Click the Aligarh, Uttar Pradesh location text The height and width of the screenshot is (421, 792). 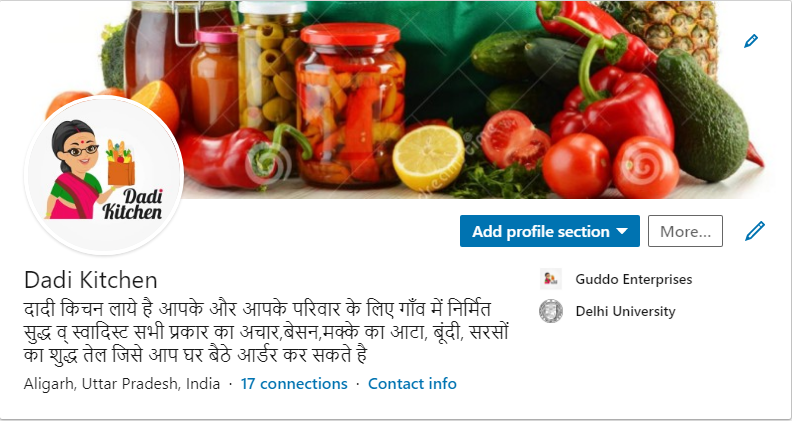(122, 384)
